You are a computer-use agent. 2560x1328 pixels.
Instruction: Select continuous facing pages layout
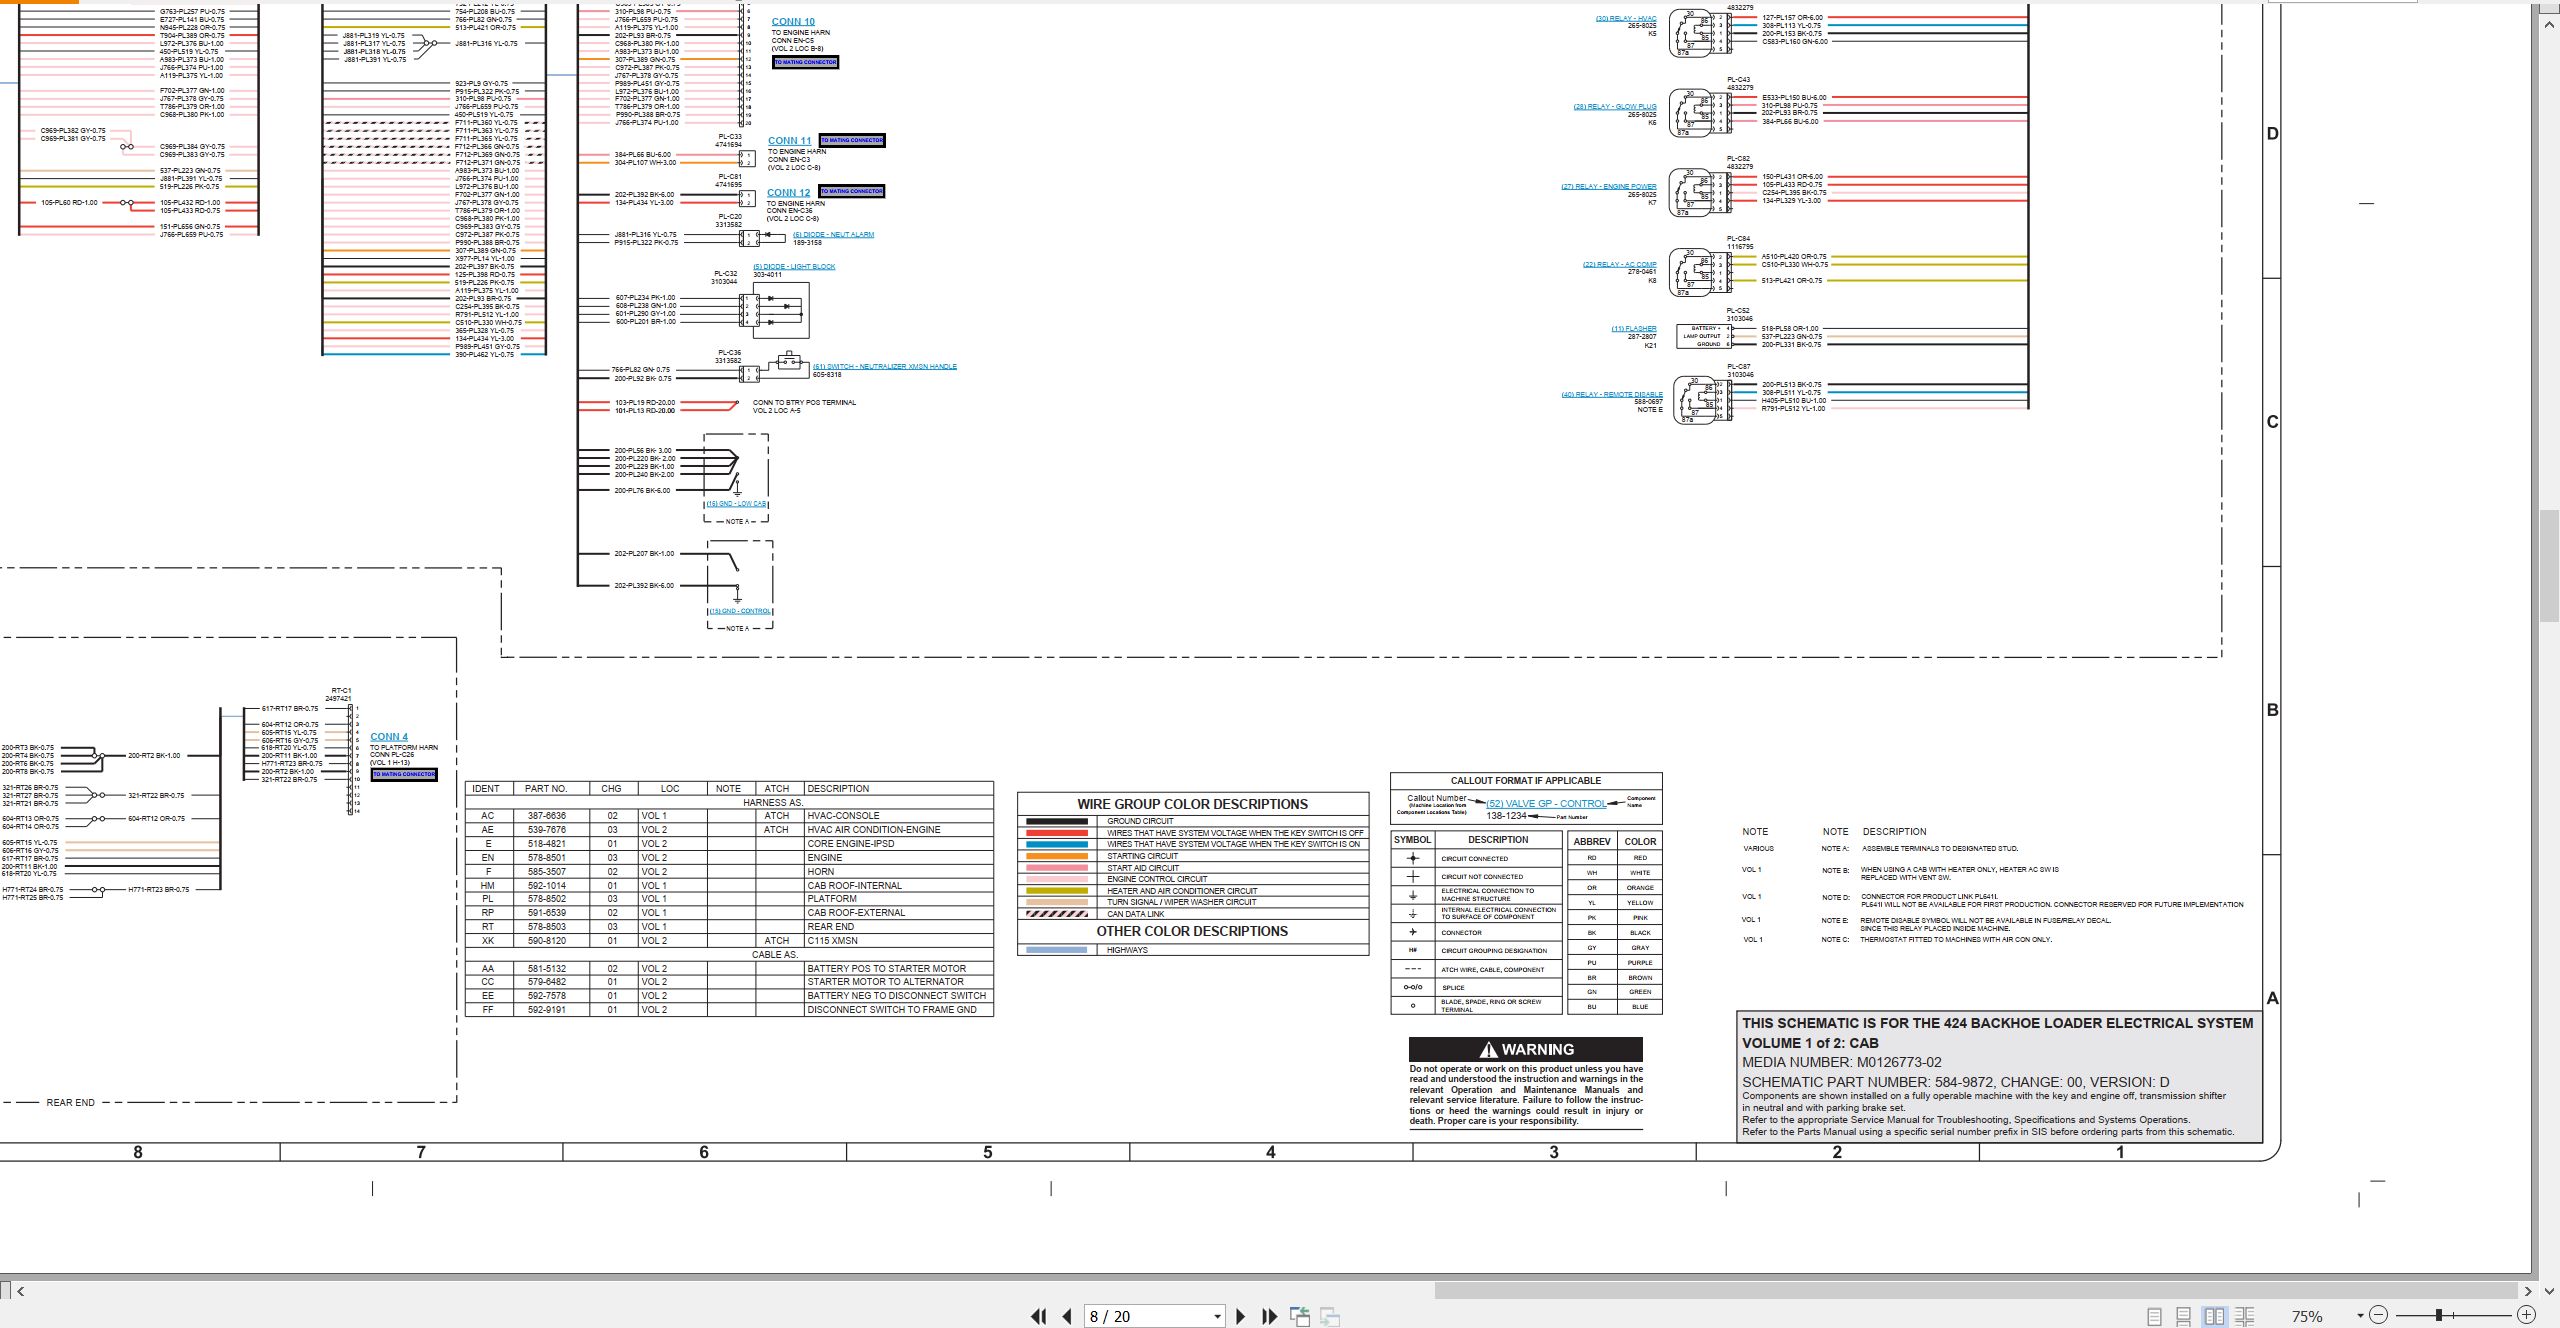[2244, 1316]
